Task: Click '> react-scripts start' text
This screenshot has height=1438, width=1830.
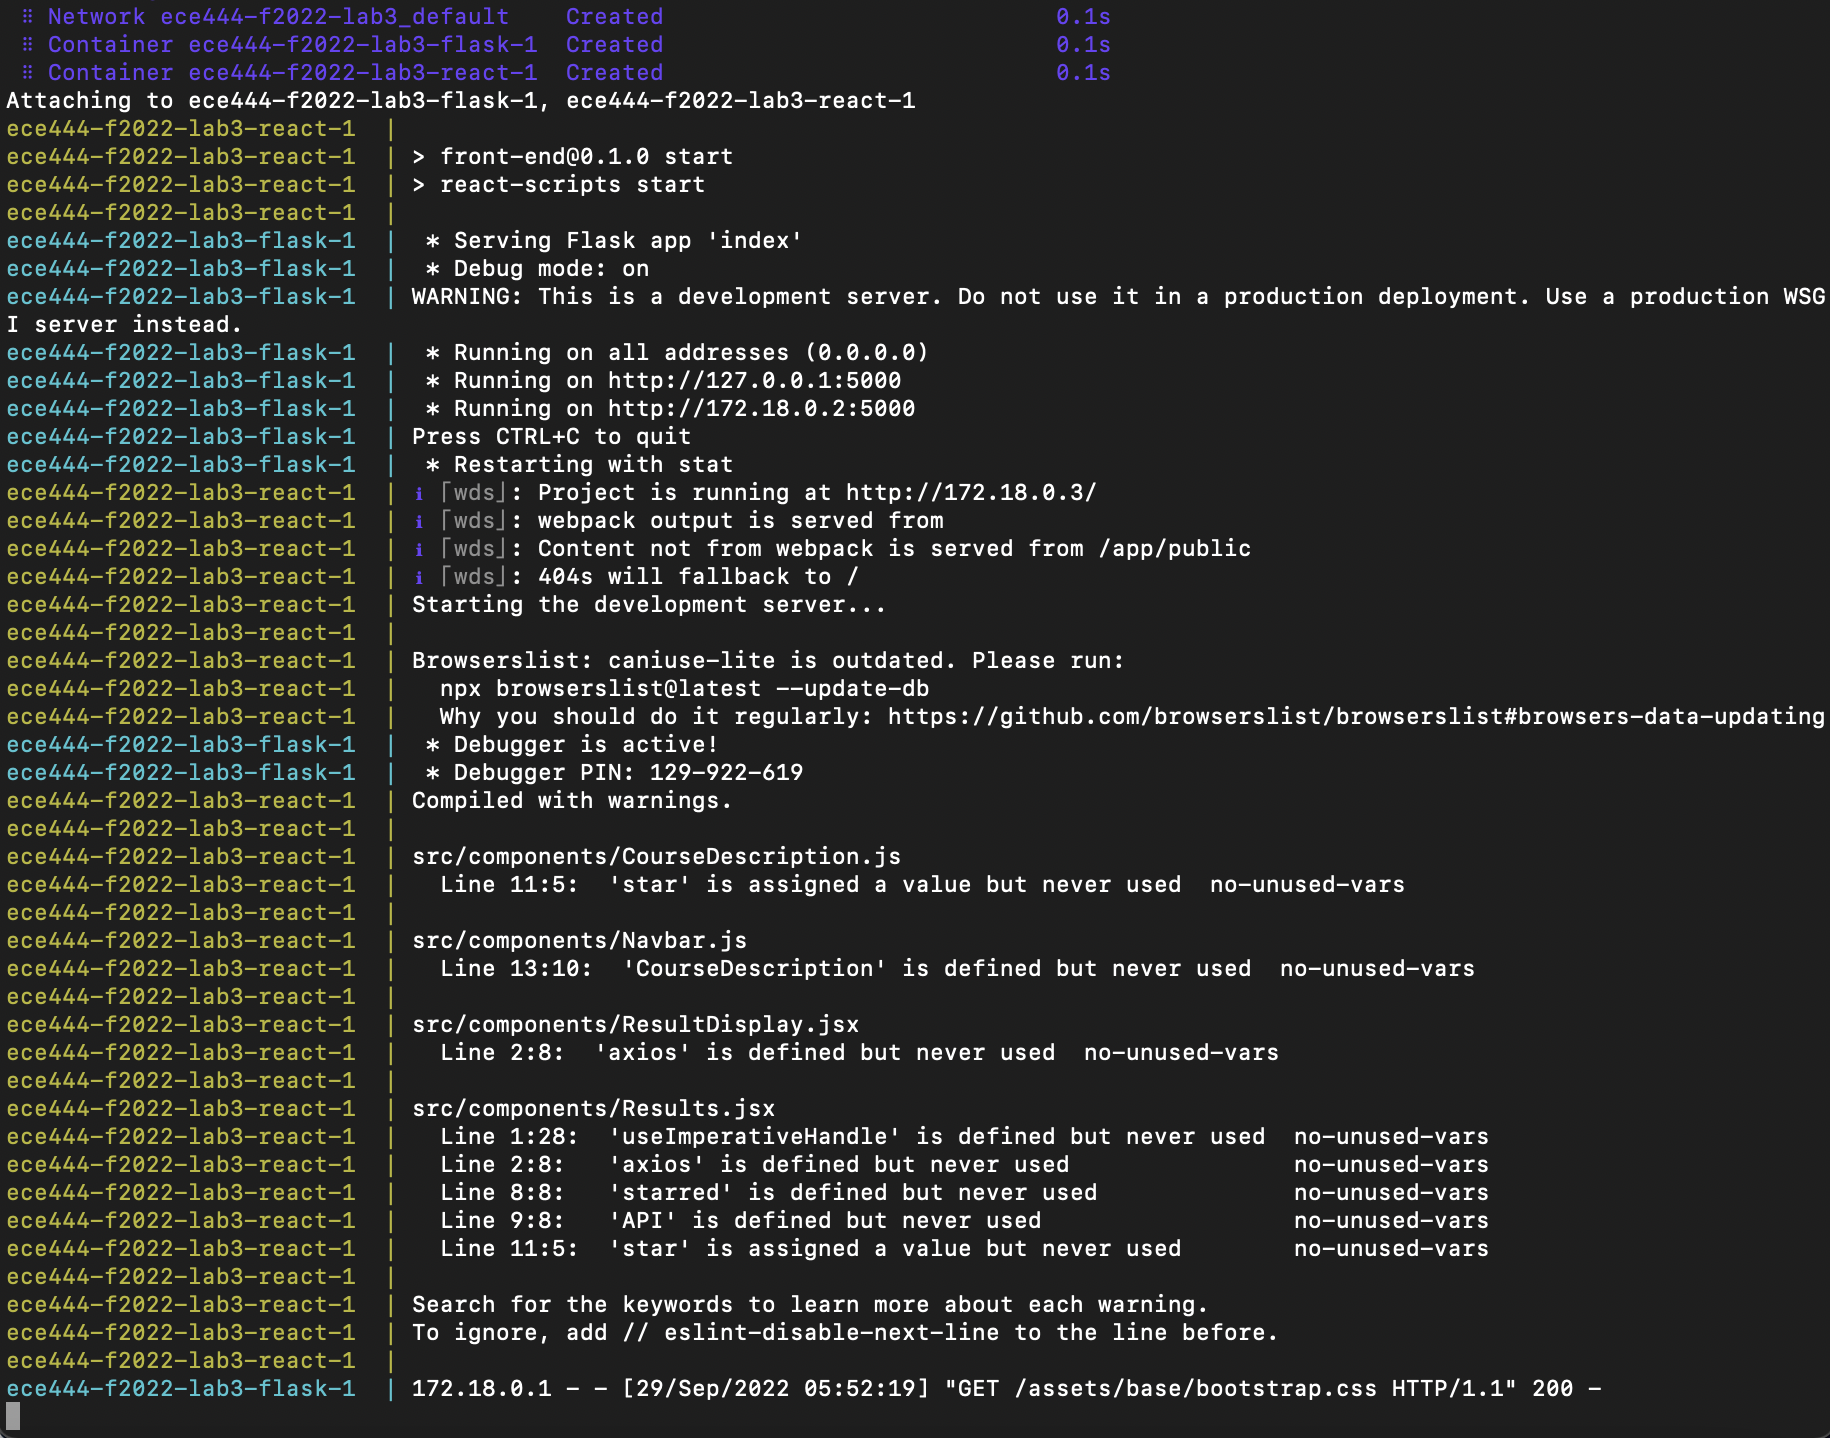Action: (558, 185)
